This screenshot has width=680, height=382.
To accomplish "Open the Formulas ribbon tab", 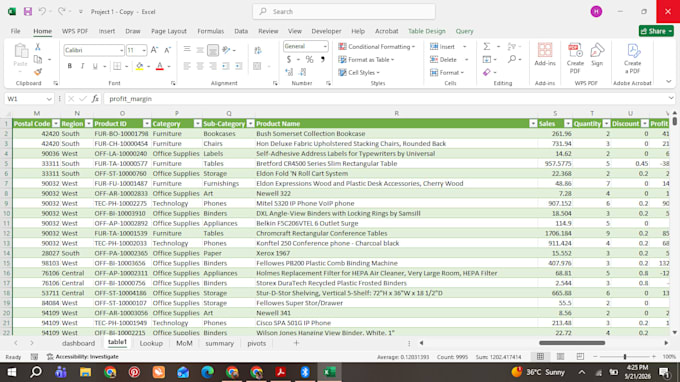I will click(x=210, y=31).
